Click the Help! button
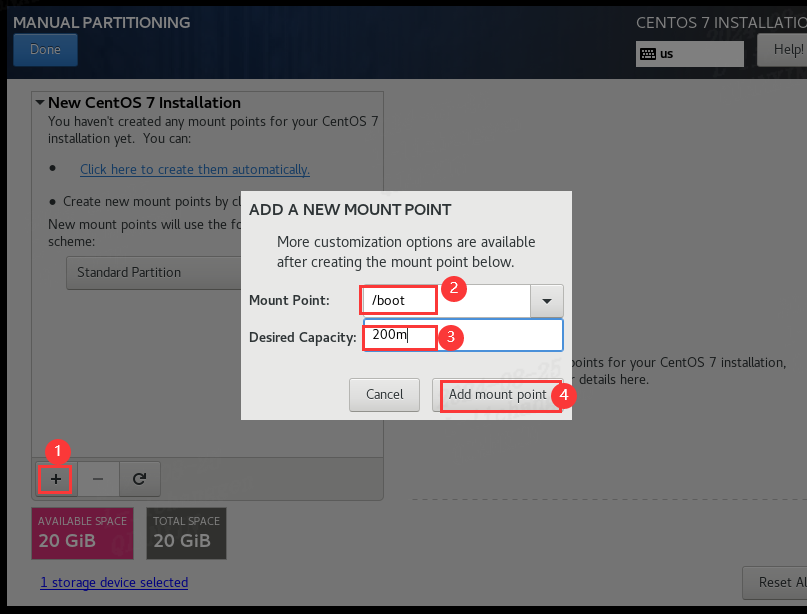This screenshot has width=807, height=614. [782, 50]
